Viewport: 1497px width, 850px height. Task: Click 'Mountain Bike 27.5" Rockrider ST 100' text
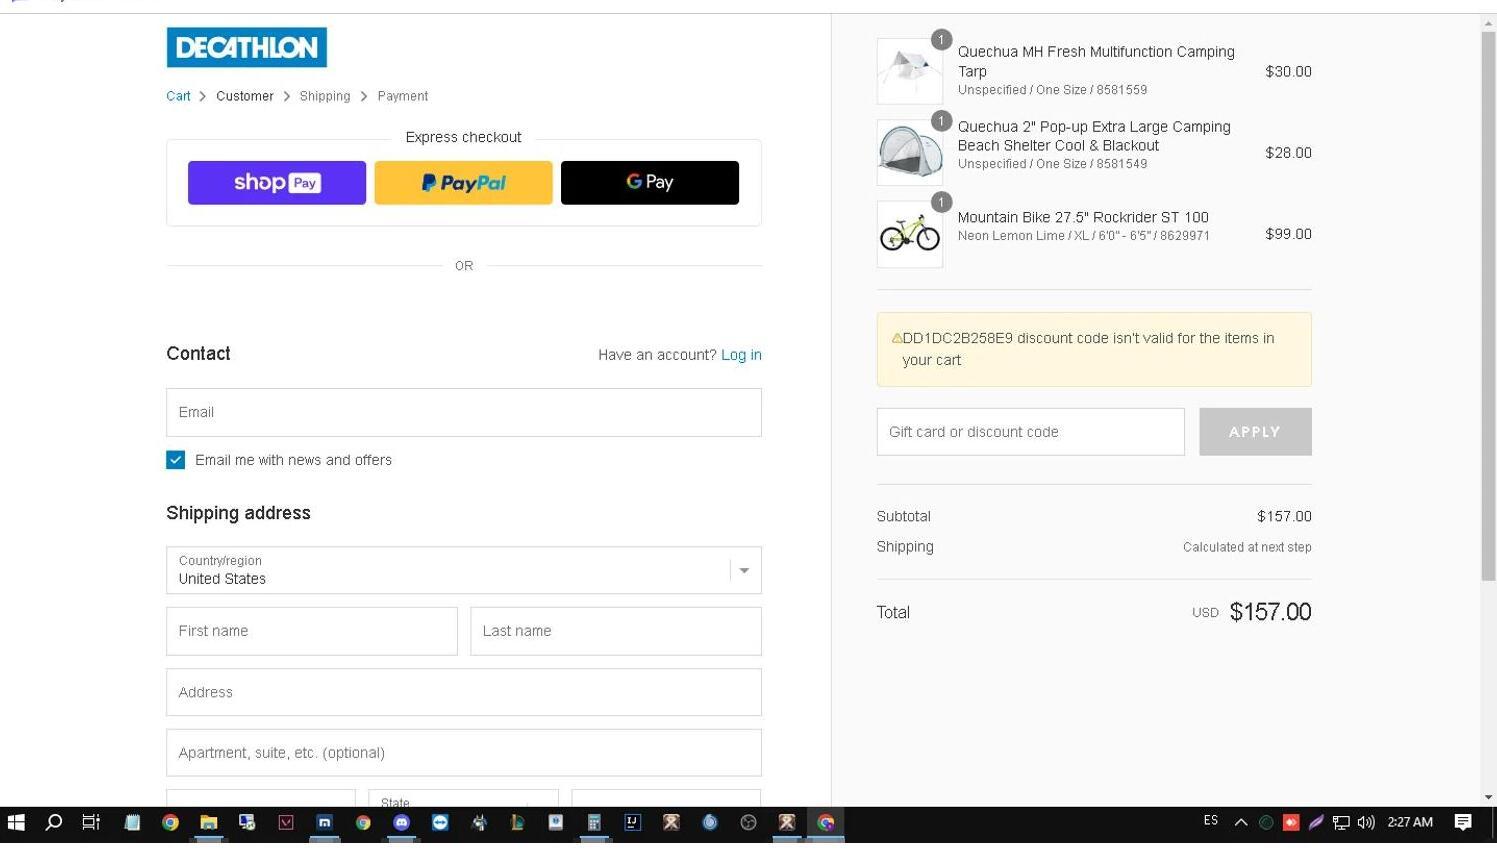[1083, 217]
